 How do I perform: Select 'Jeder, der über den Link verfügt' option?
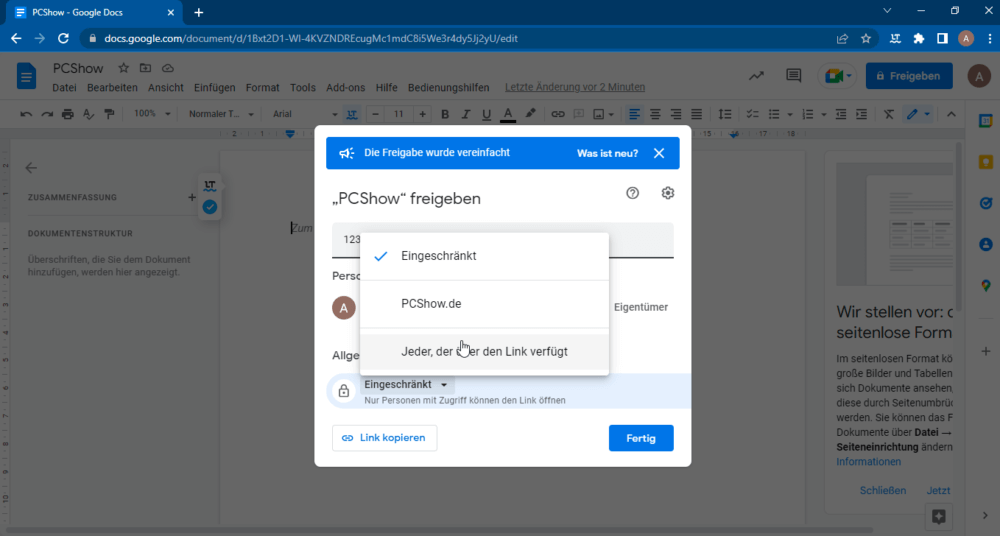pos(484,352)
